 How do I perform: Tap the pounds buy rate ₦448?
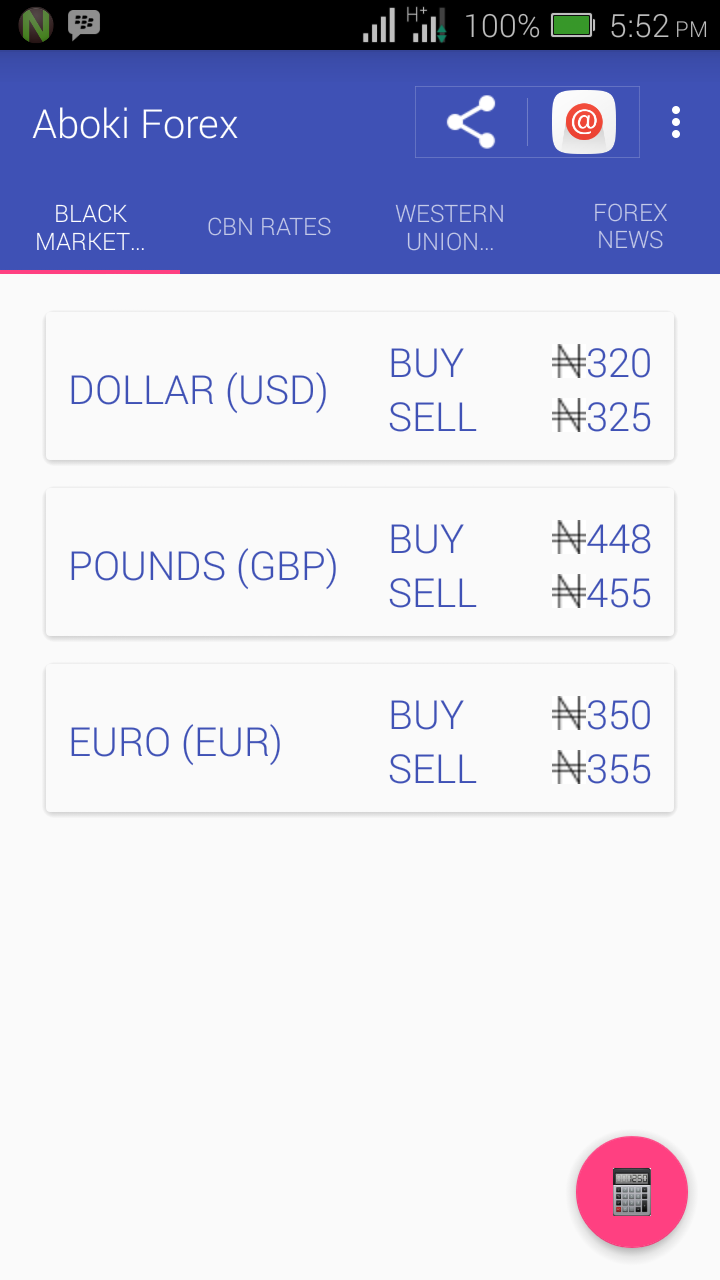(x=602, y=539)
